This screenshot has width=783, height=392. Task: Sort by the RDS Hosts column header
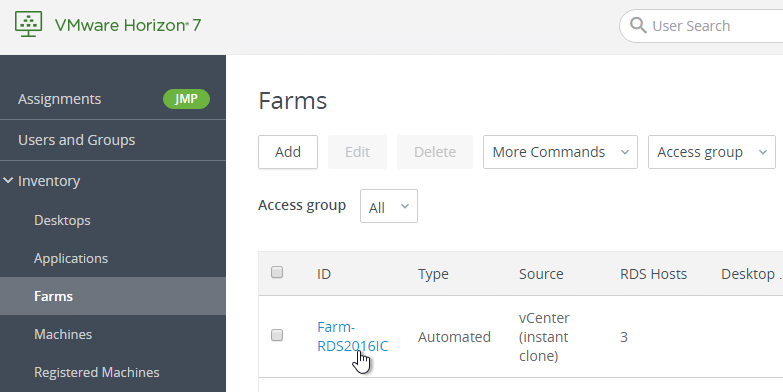click(x=653, y=274)
